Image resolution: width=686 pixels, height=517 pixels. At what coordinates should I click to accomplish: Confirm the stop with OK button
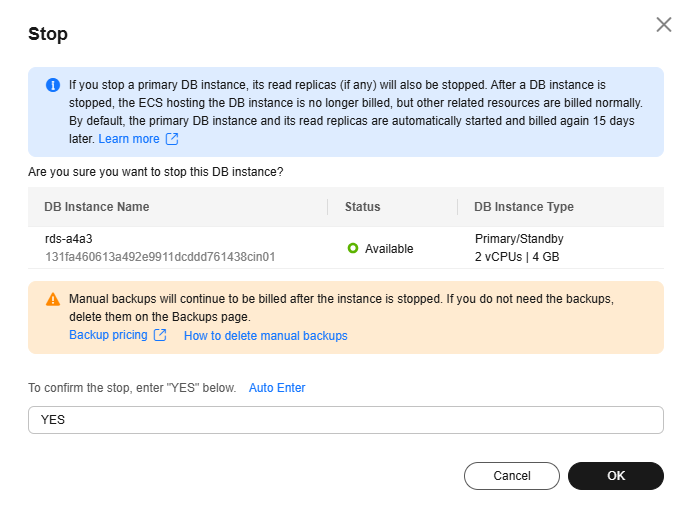616,476
